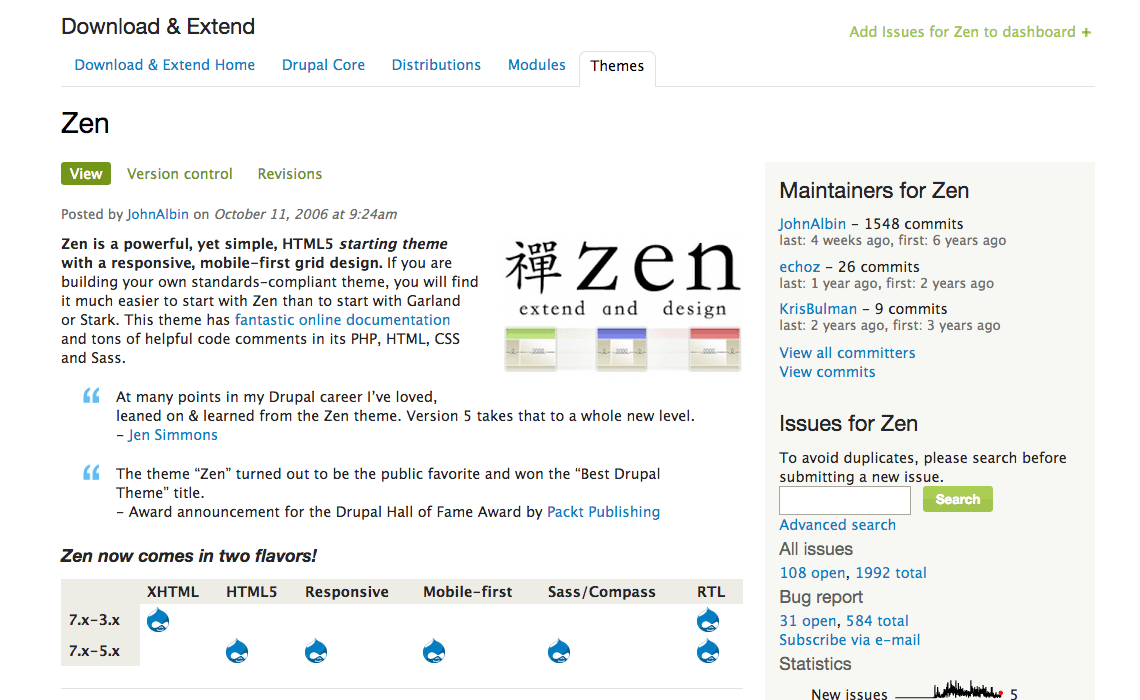
Task: Switch to the Modules tab
Action: tap(537, 65)
